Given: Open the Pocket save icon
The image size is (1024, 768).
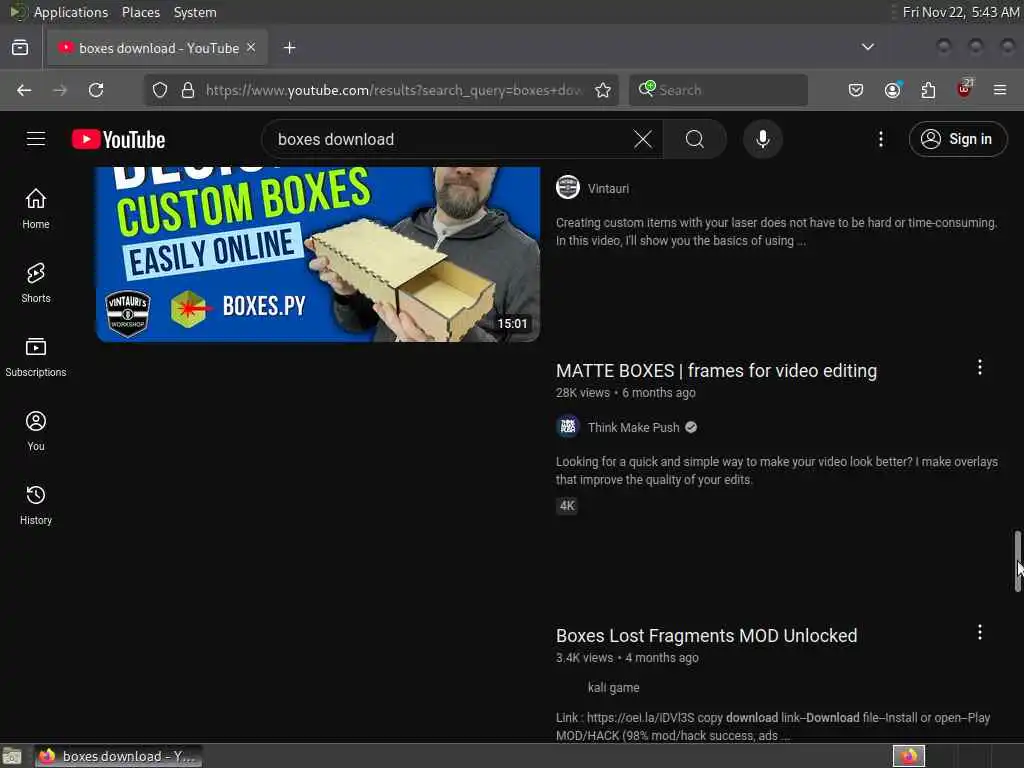Looking at the screenshot, I should click(856, 90).
